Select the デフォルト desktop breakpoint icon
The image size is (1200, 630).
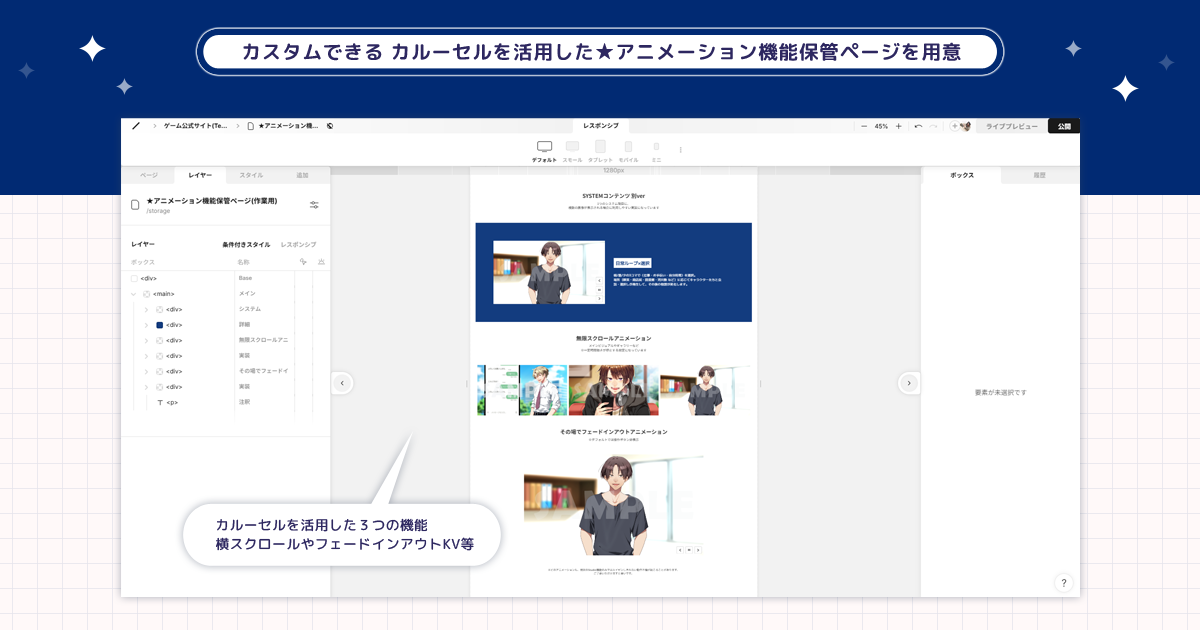544,146
